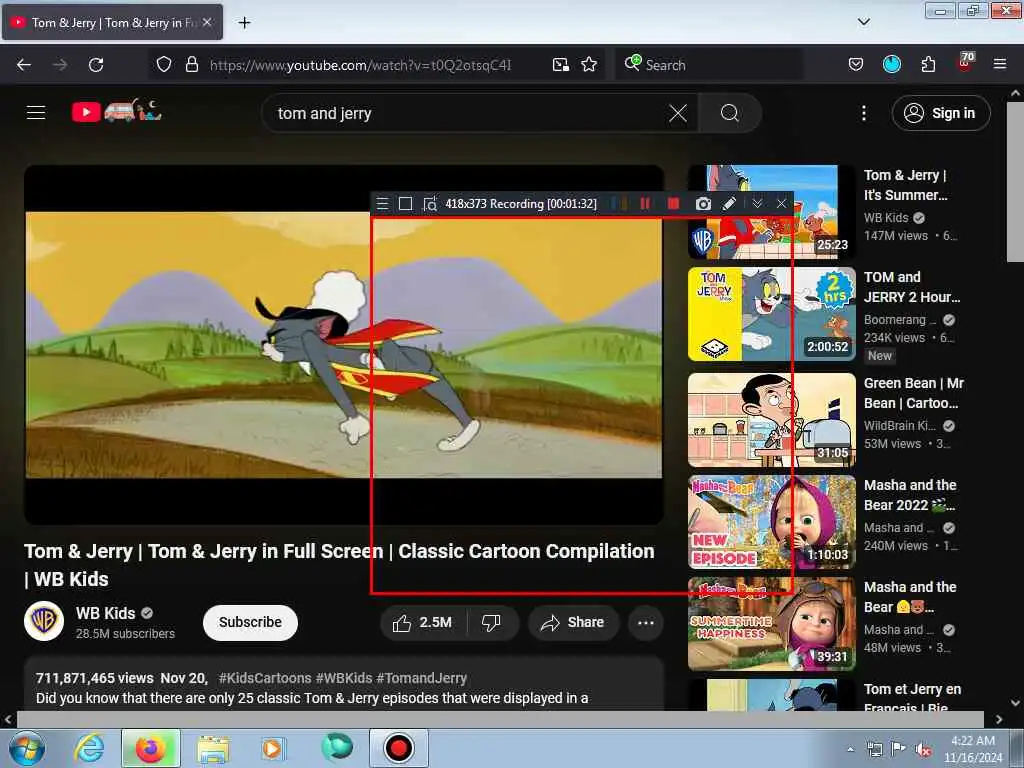Open taskbar clock 4:22 AM

tap(973, 748)
